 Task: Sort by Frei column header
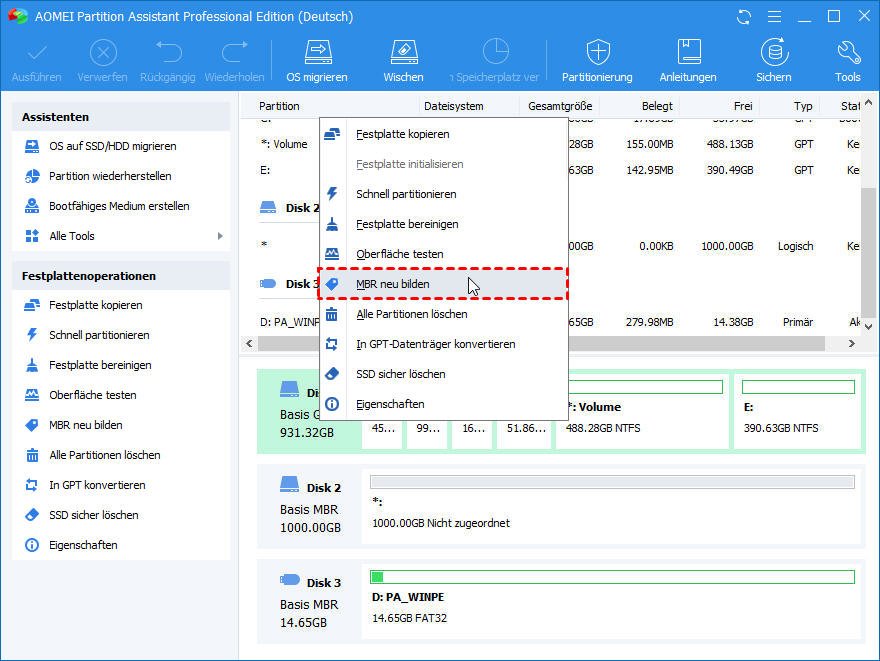point(742,106)
